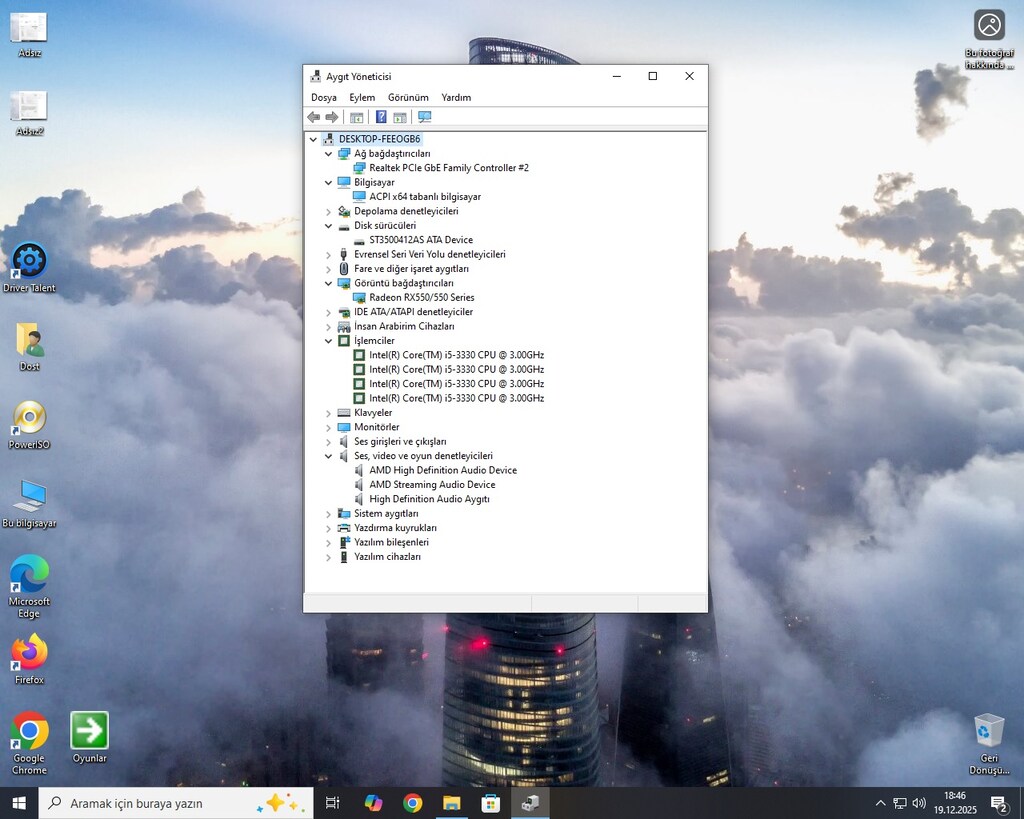
Task: Select ST3500412AS ATA Device
Action: [x=421, y=240]
